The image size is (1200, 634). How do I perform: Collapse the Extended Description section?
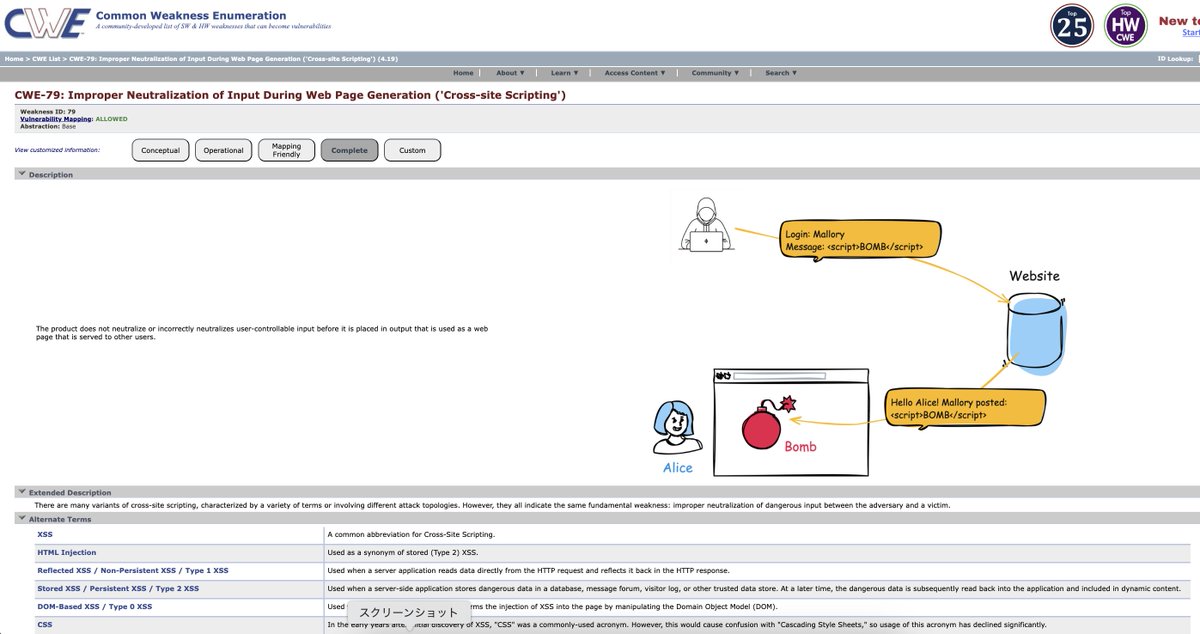[x=21, y=493]
